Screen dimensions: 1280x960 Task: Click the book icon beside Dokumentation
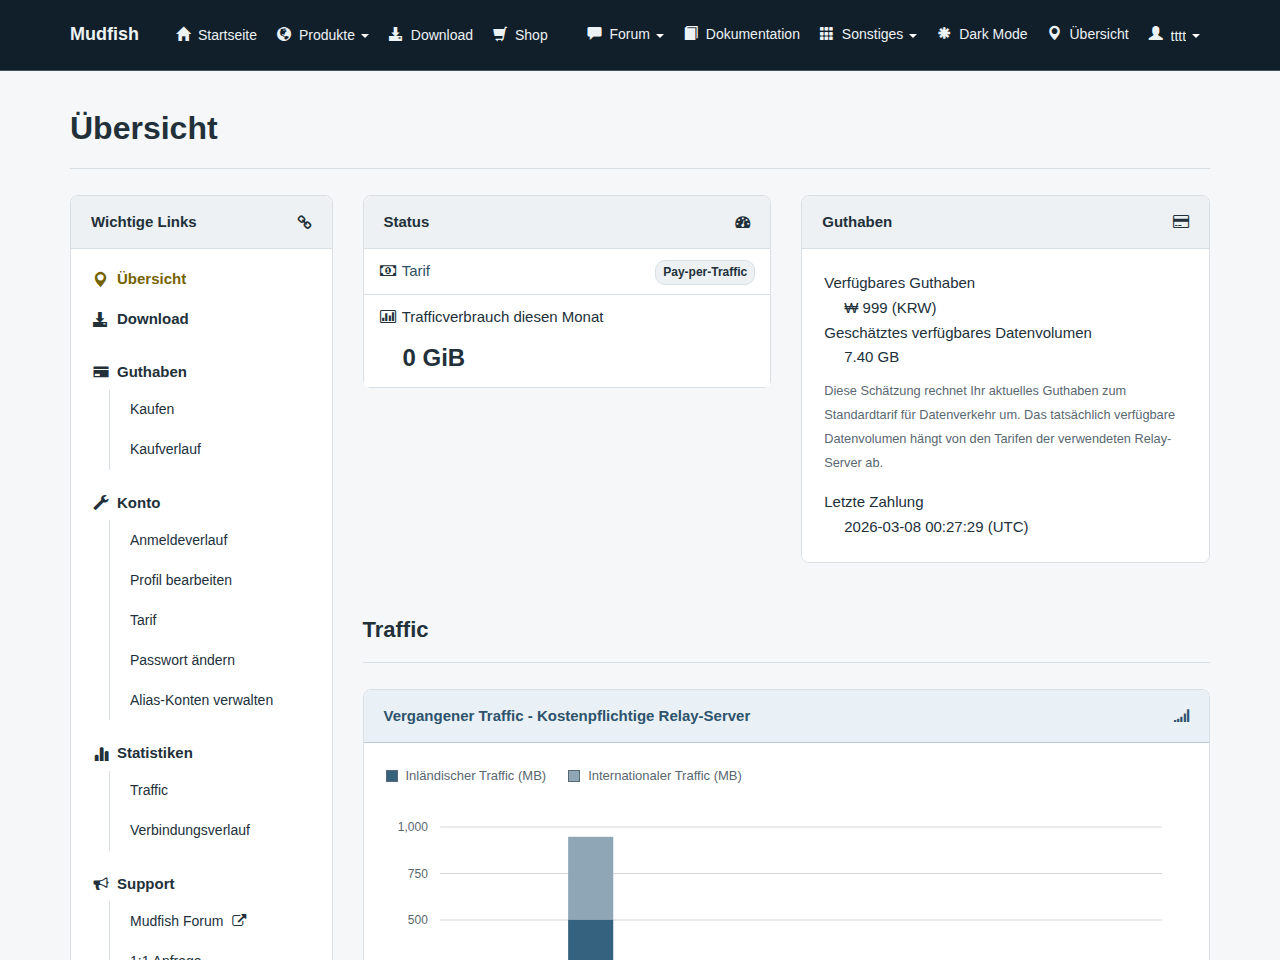pos(691,33)
